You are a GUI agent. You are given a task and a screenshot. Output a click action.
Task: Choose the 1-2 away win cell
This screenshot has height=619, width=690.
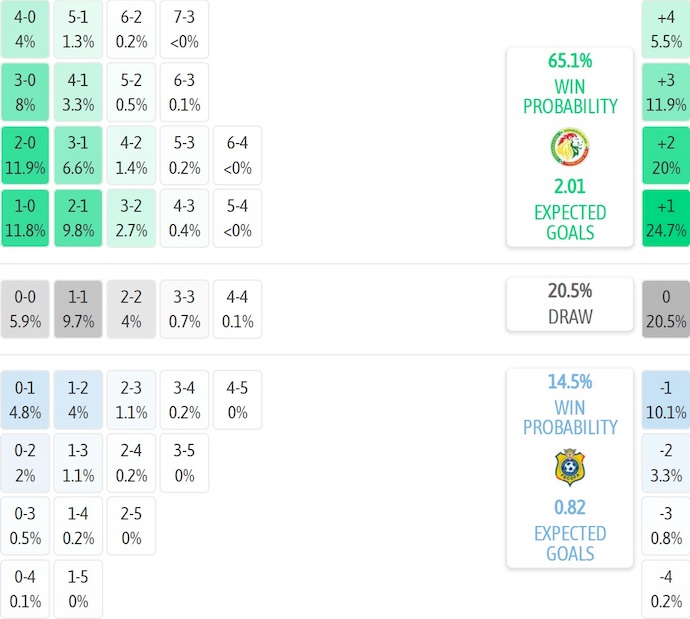[78, 399]
